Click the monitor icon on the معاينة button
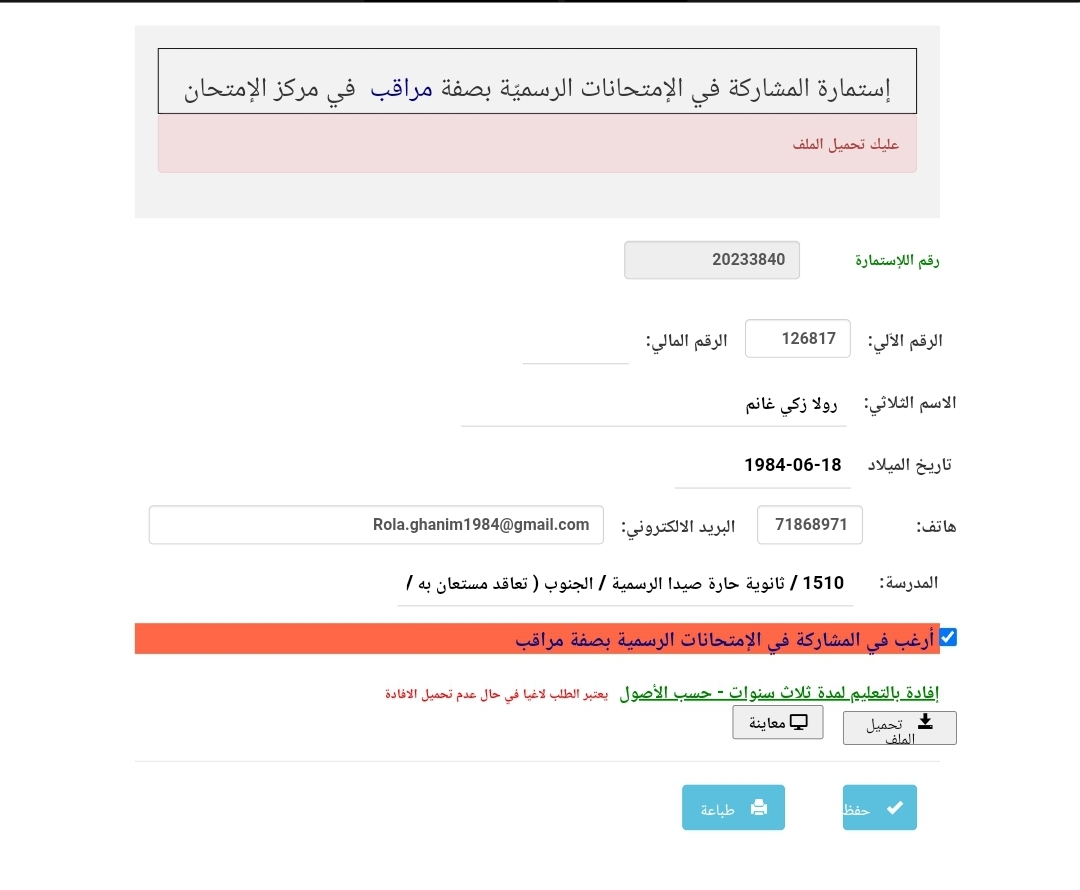1080x890 pixels. tap(799, 722)
